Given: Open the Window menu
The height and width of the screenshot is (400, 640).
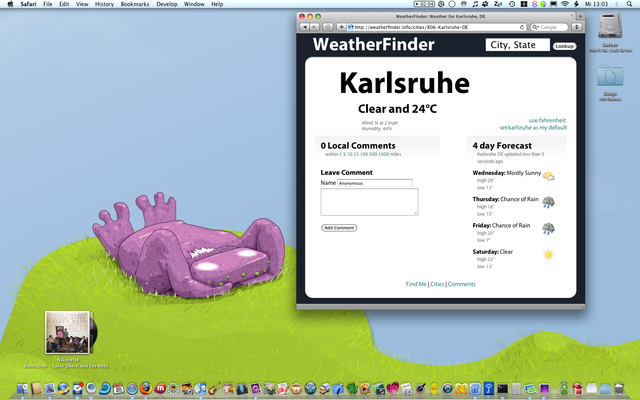Looking at the screenshot, I should pos(194,4).
